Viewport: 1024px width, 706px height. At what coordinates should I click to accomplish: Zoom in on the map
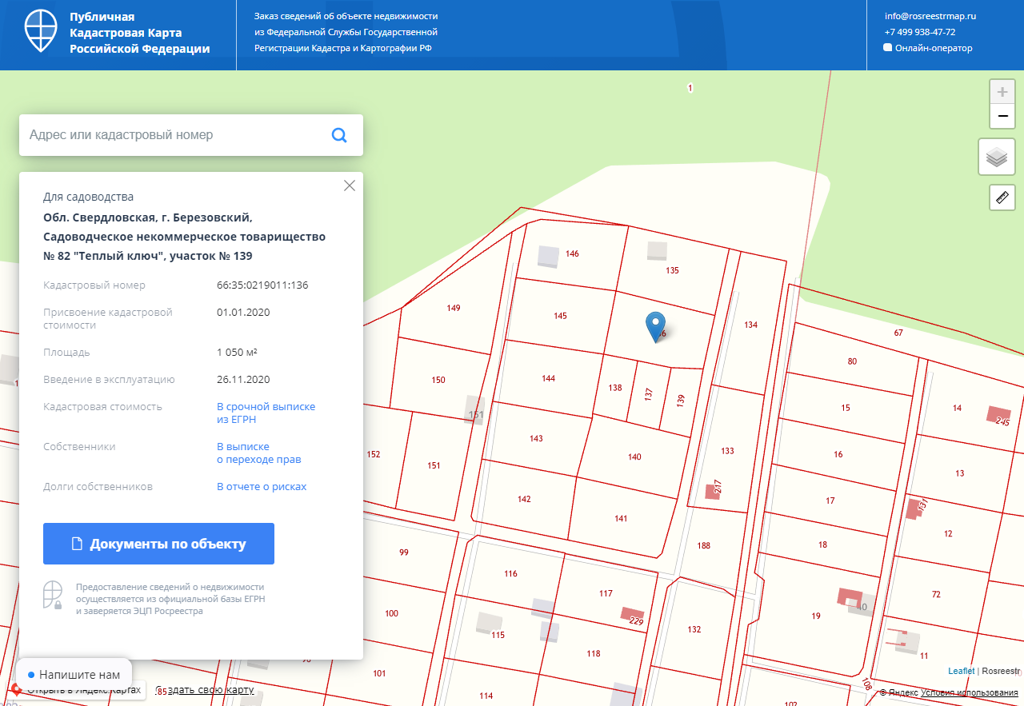[1002, 92]
